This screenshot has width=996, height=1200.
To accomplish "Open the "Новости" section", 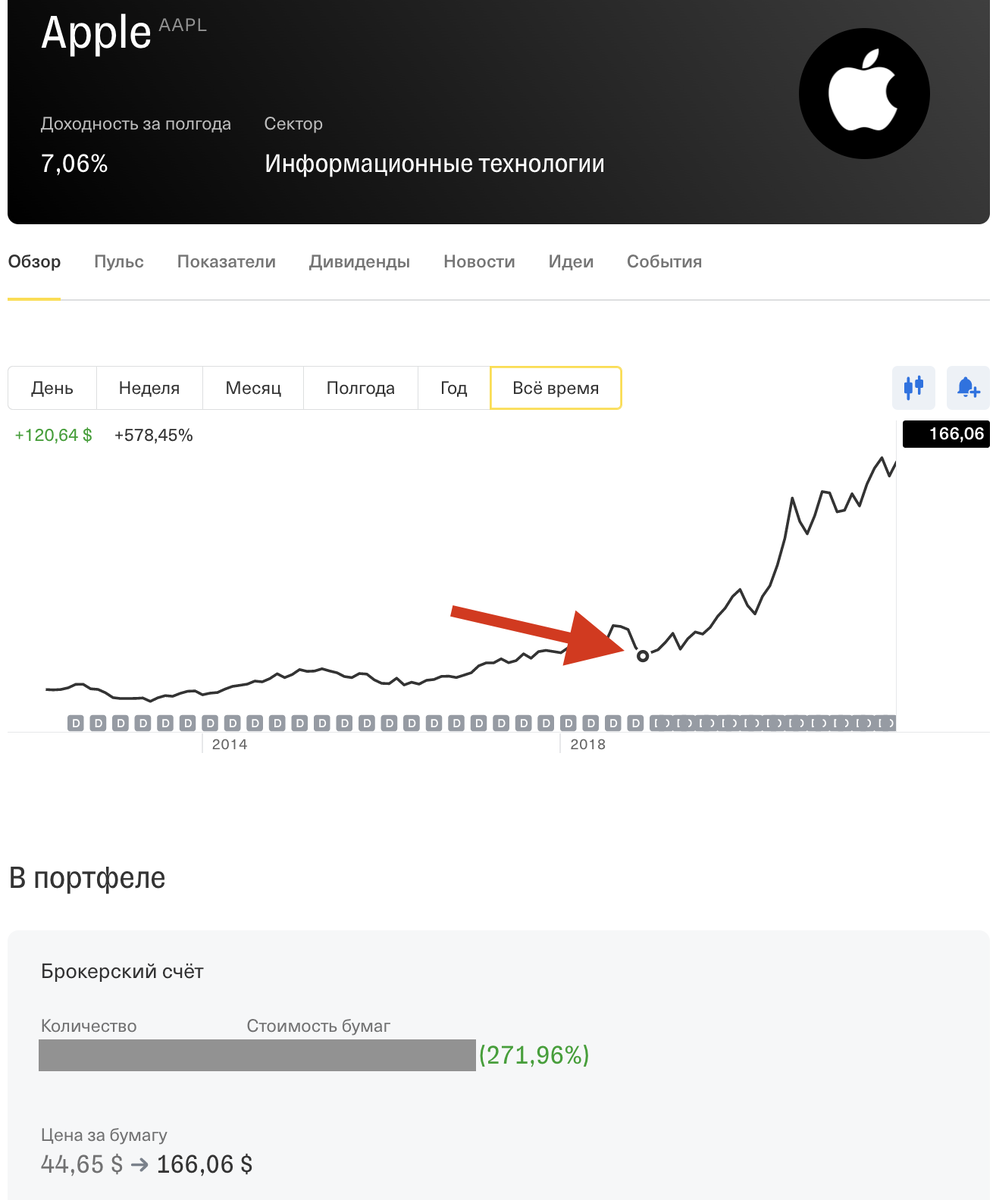I will (478, 261).
